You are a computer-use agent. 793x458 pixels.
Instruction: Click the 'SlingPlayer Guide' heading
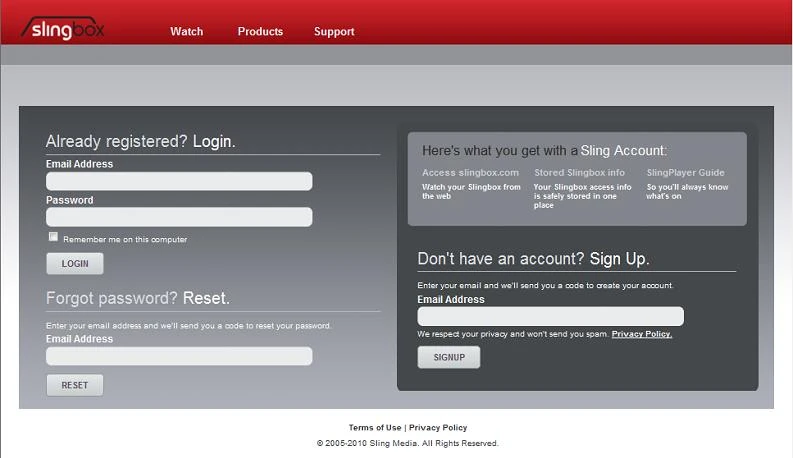click(685, 172)
